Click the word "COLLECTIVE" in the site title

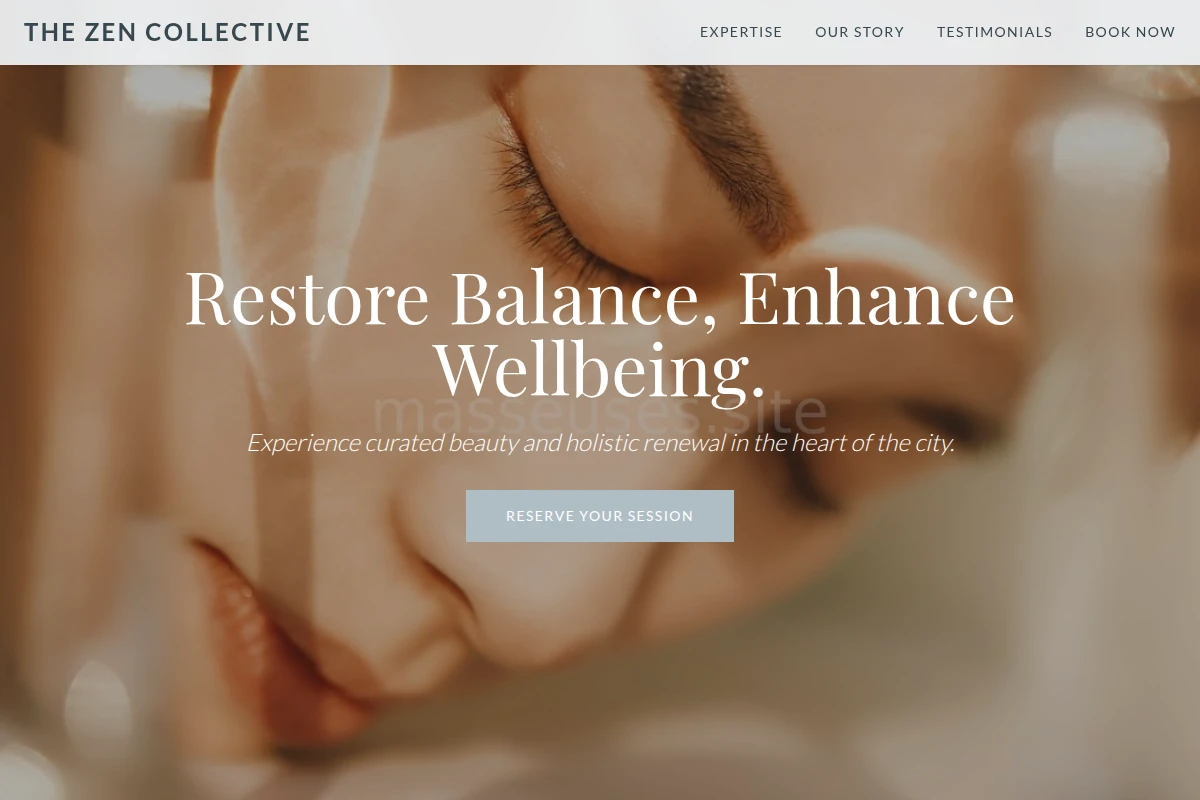pos(228,32)
